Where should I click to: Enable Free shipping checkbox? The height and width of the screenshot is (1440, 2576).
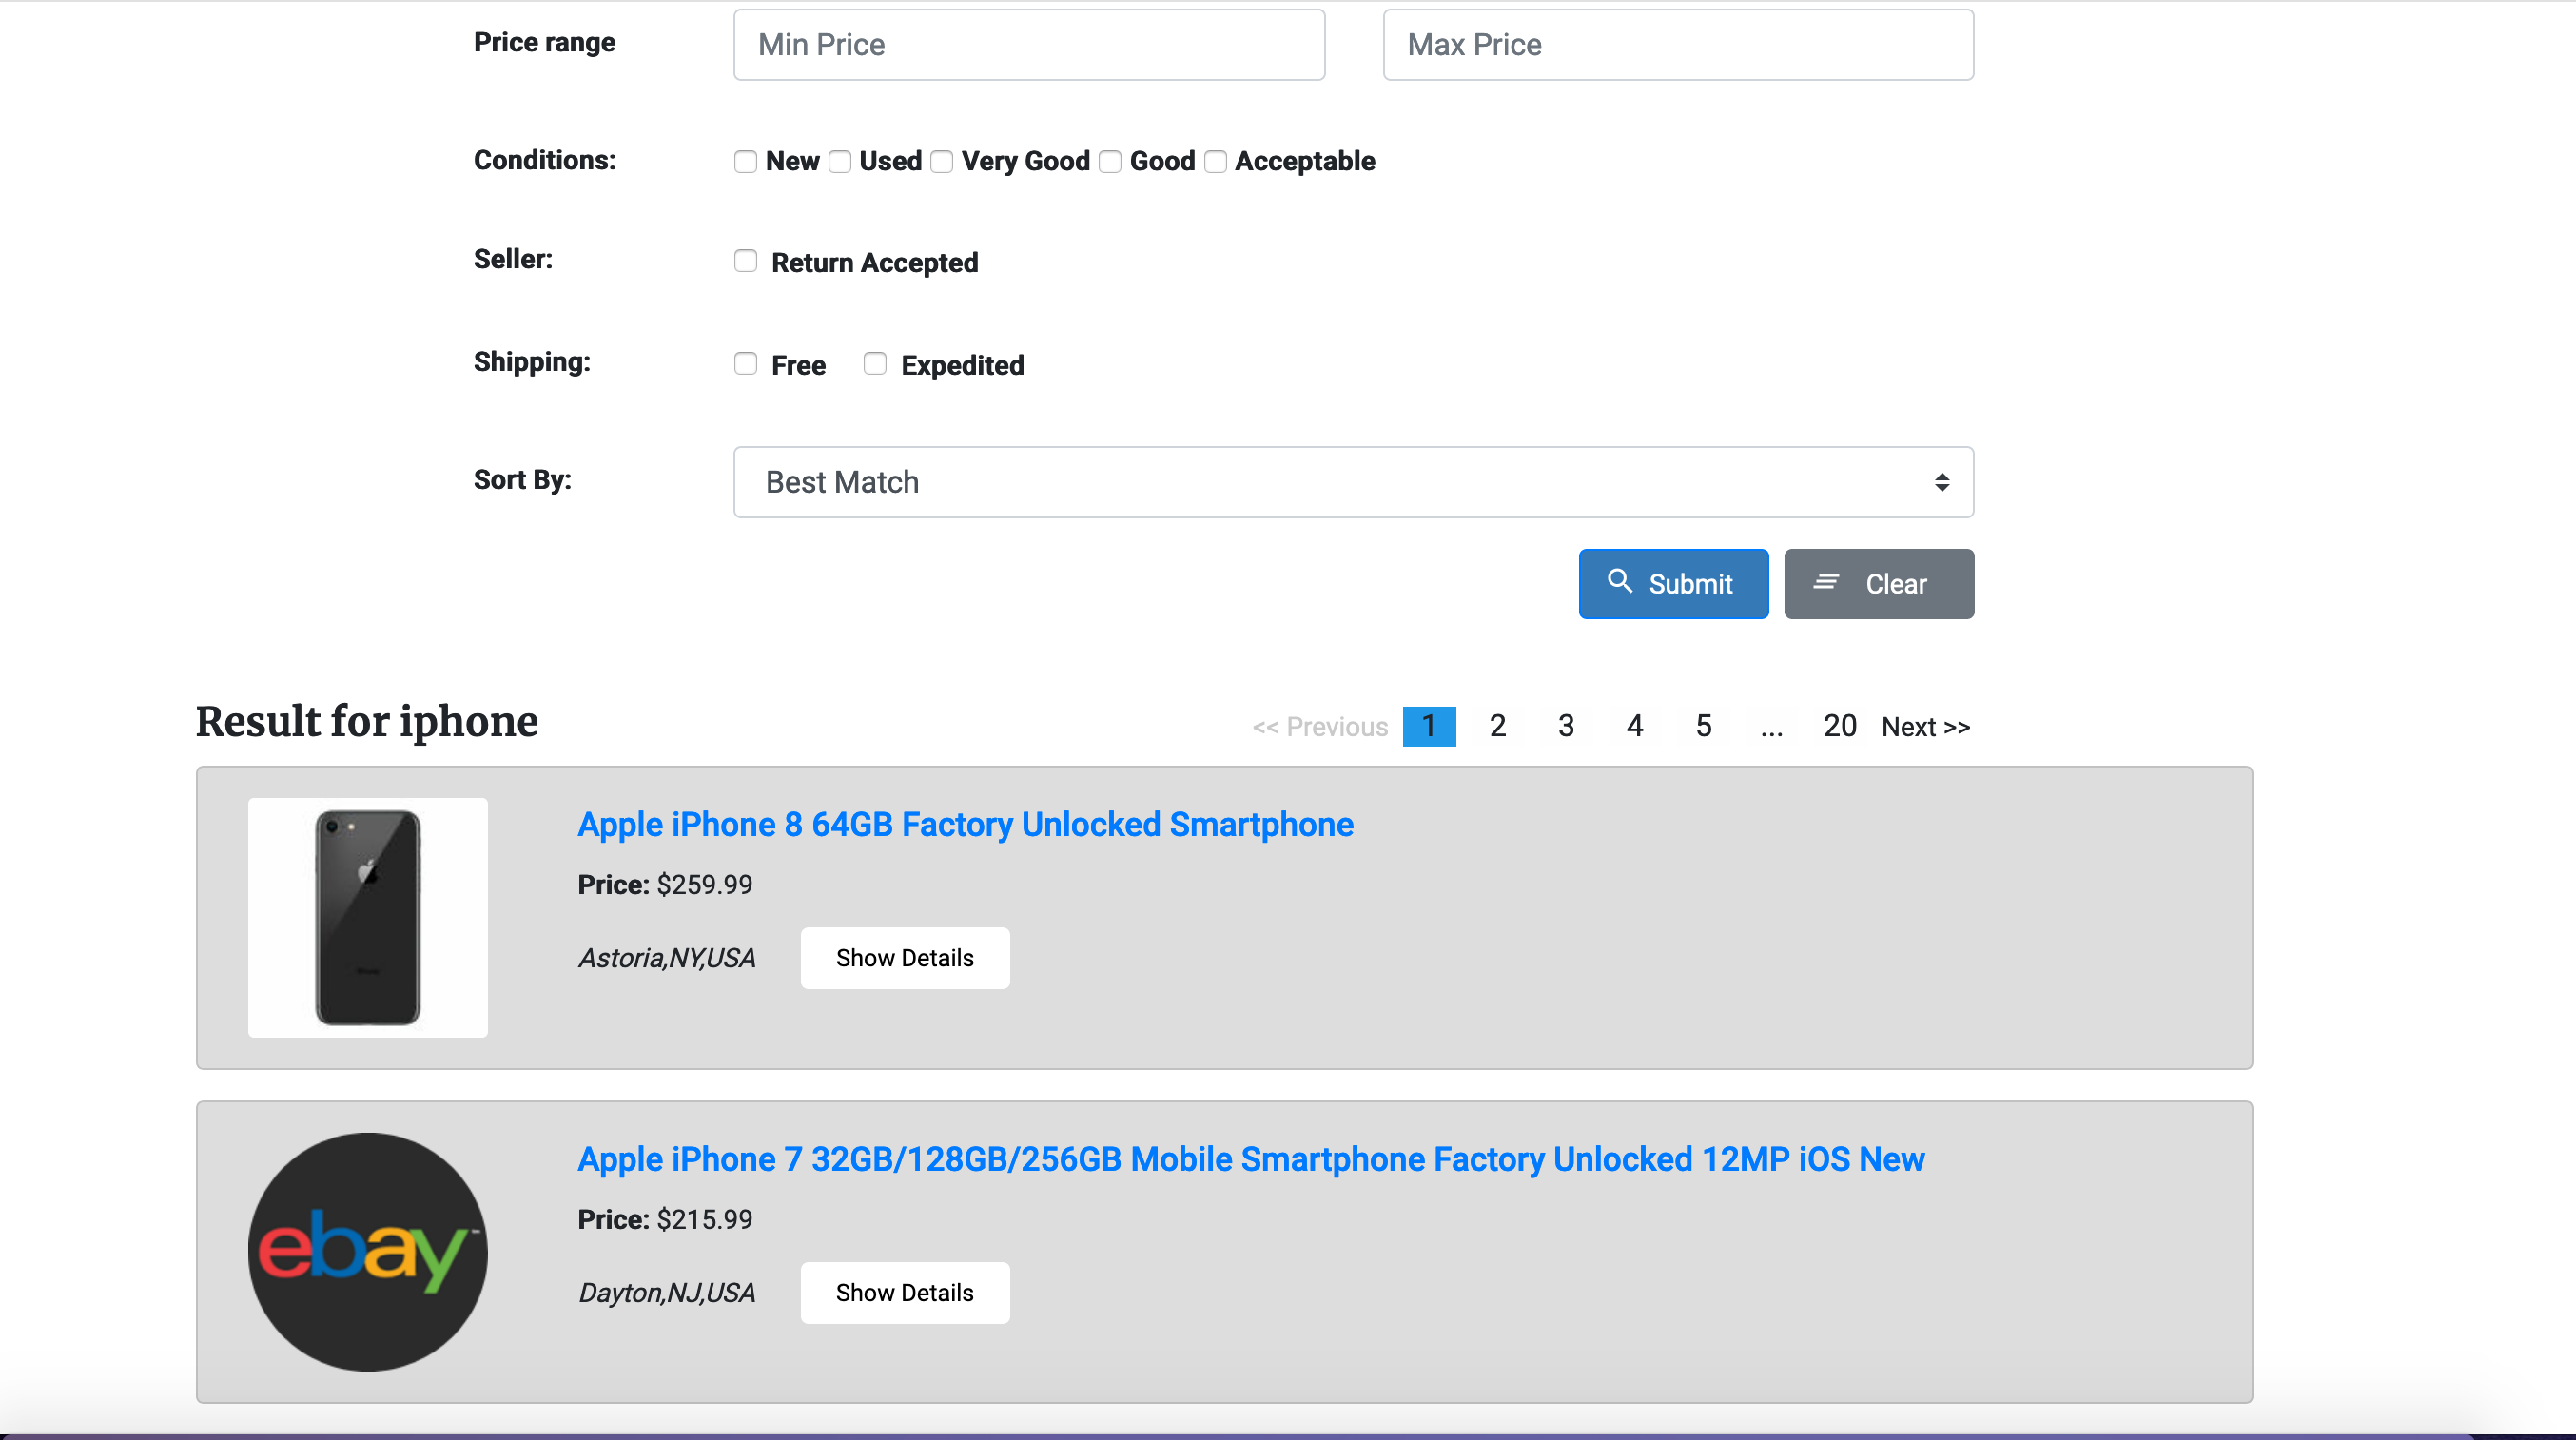745,364
